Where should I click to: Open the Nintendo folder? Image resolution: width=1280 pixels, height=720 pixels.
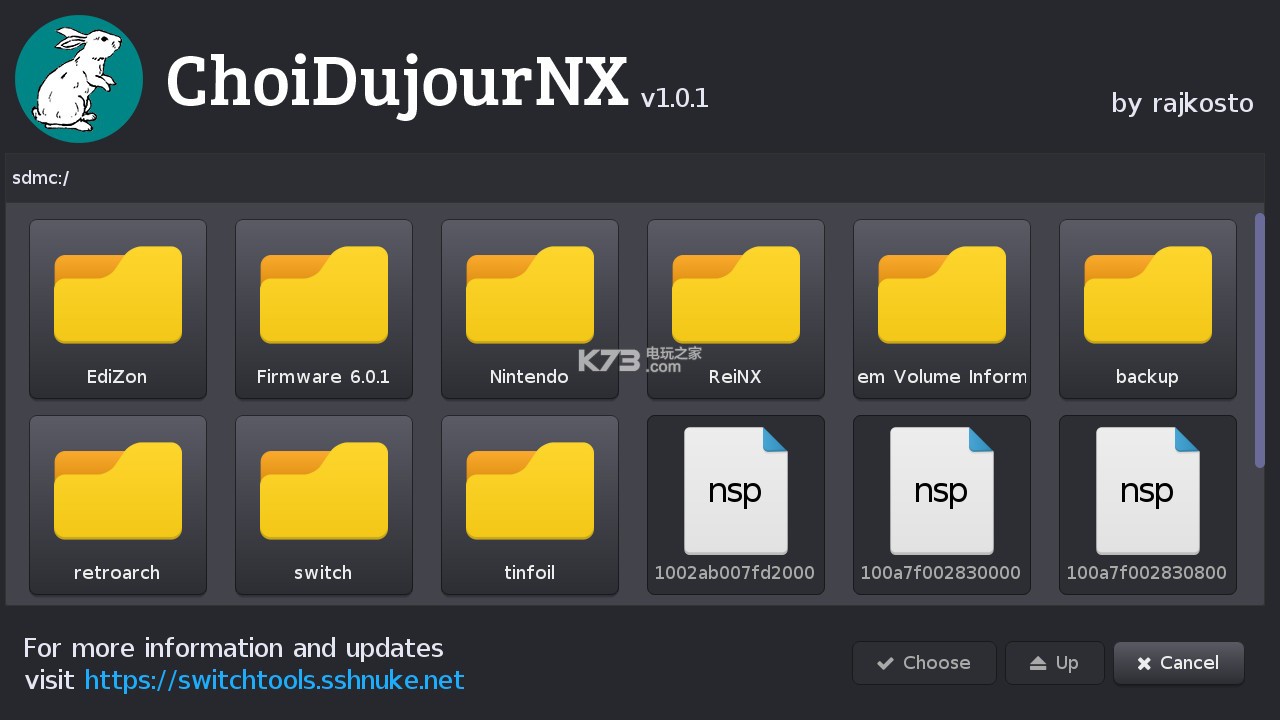pyautogui.click(x=530, y=309)
